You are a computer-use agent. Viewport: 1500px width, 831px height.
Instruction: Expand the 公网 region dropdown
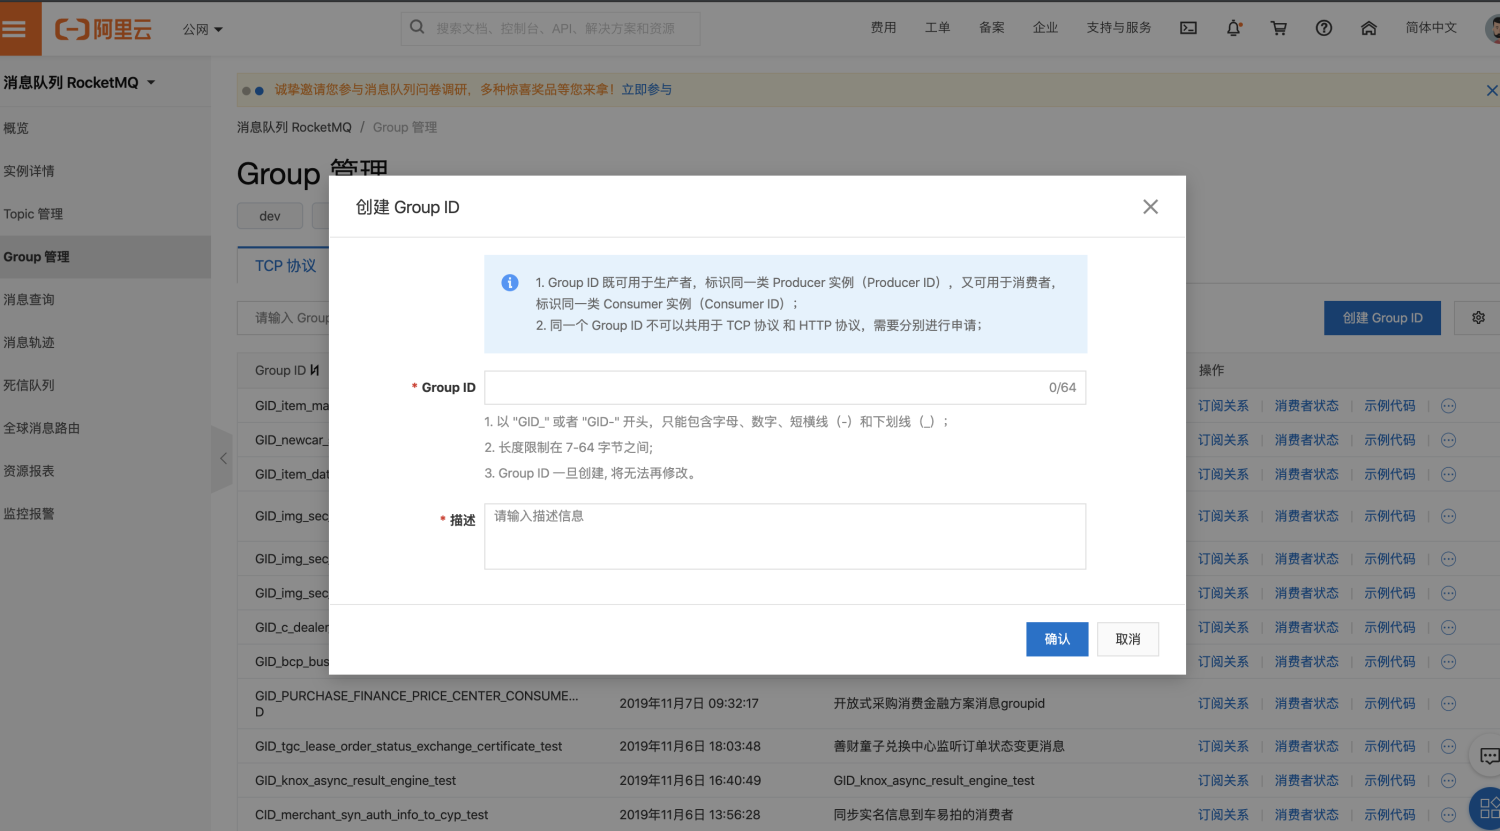tap(203, 29)
